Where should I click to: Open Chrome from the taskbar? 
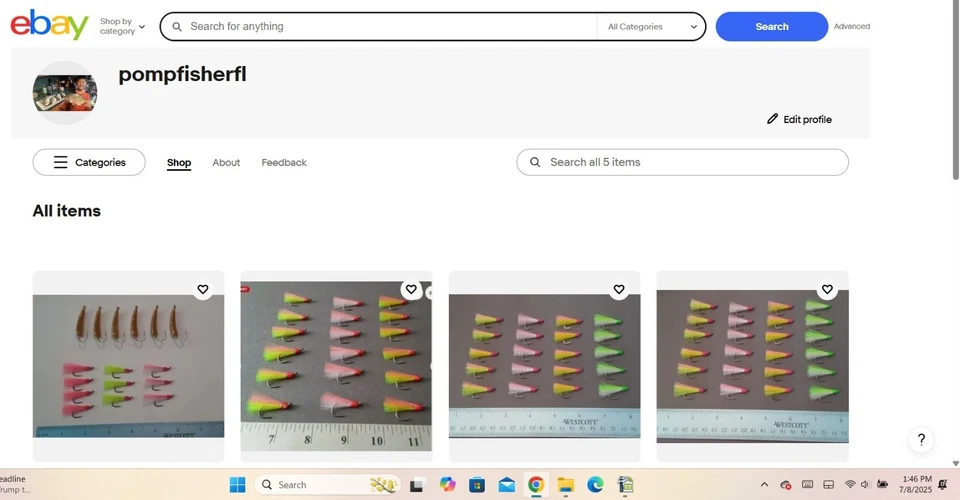536,485
